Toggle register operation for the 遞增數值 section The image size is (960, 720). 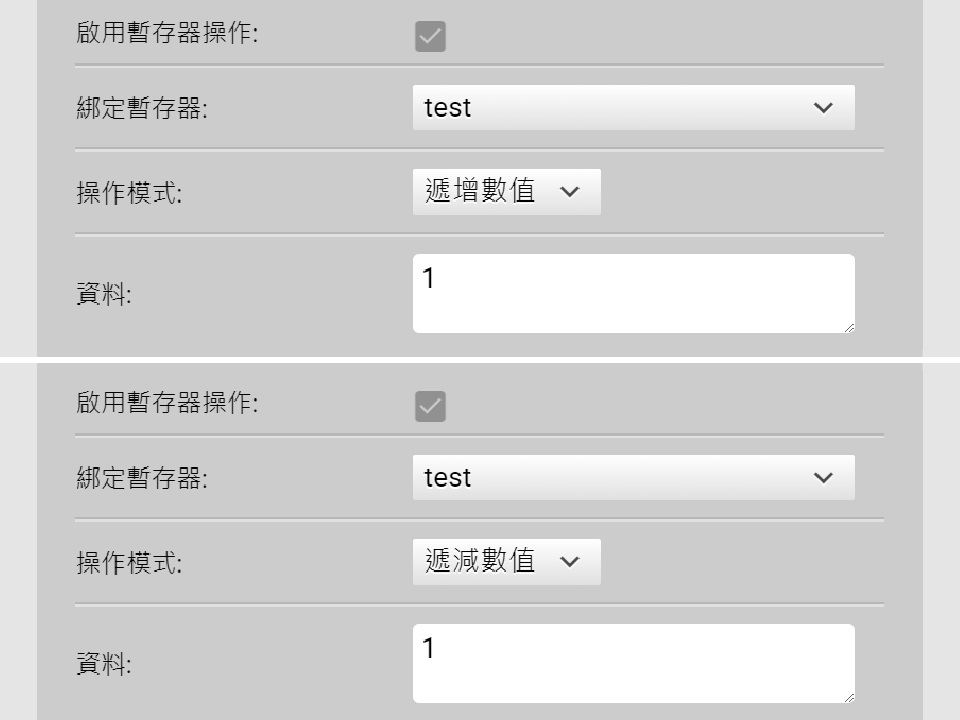pyautogui.click(x=430, y=36)
